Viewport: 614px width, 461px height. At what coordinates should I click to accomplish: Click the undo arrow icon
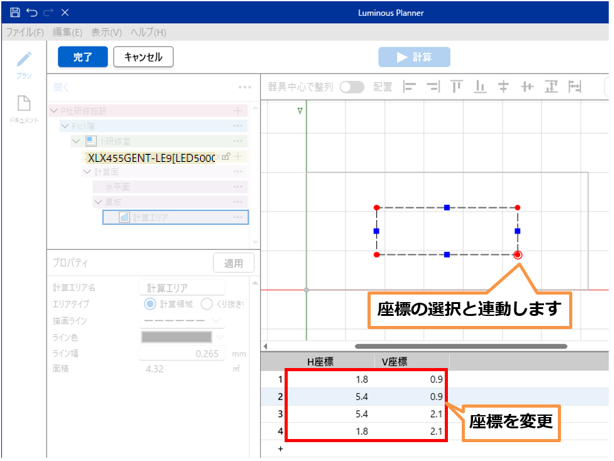click(32, 12)
